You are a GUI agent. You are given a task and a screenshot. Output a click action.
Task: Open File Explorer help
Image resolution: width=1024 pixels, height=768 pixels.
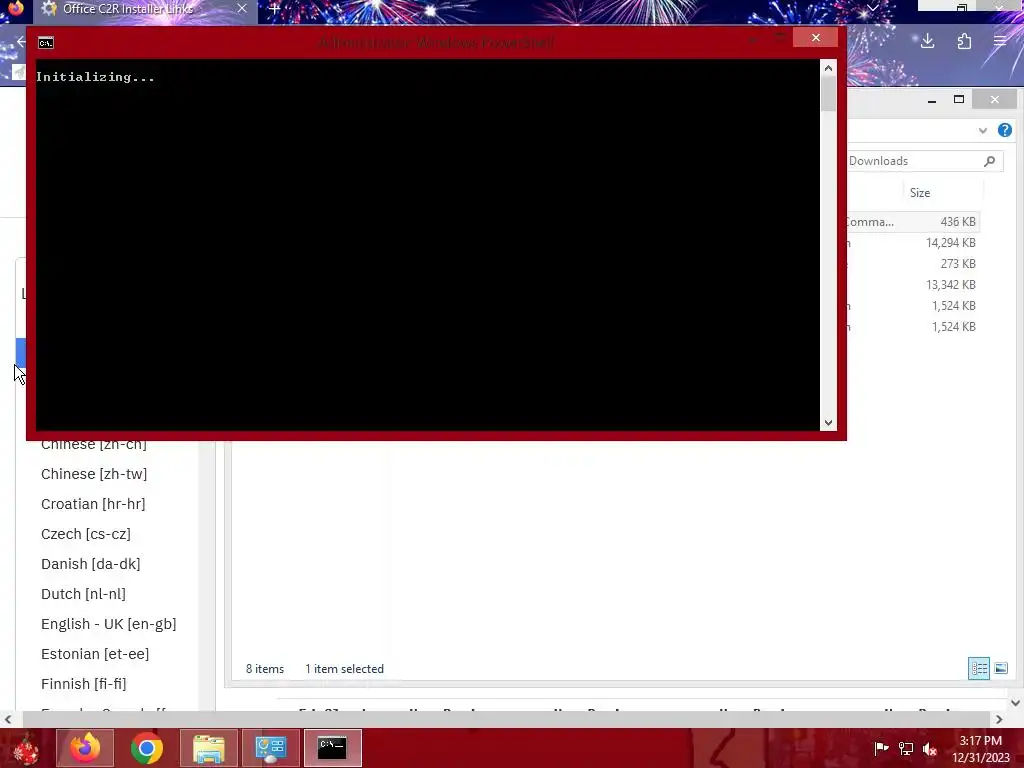click(1004, 130)
